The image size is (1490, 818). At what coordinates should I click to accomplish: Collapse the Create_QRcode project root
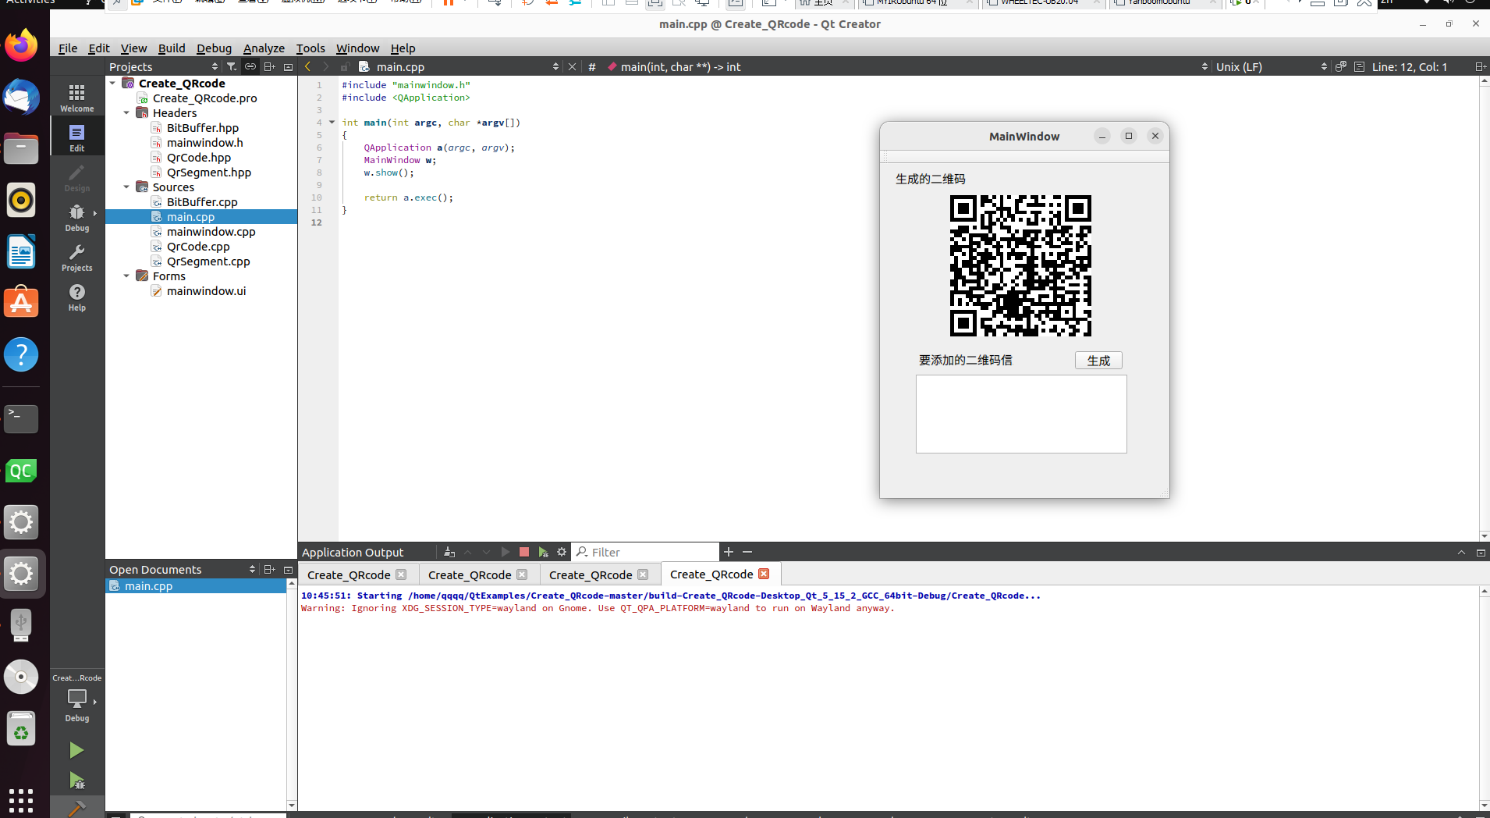[x=113, y=83]
